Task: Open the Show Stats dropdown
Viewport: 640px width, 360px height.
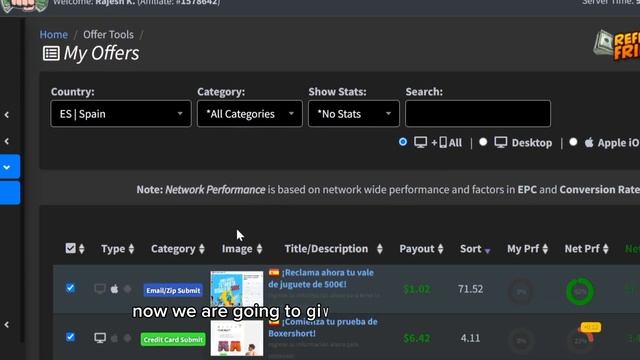Action: (x=354, y=114)
